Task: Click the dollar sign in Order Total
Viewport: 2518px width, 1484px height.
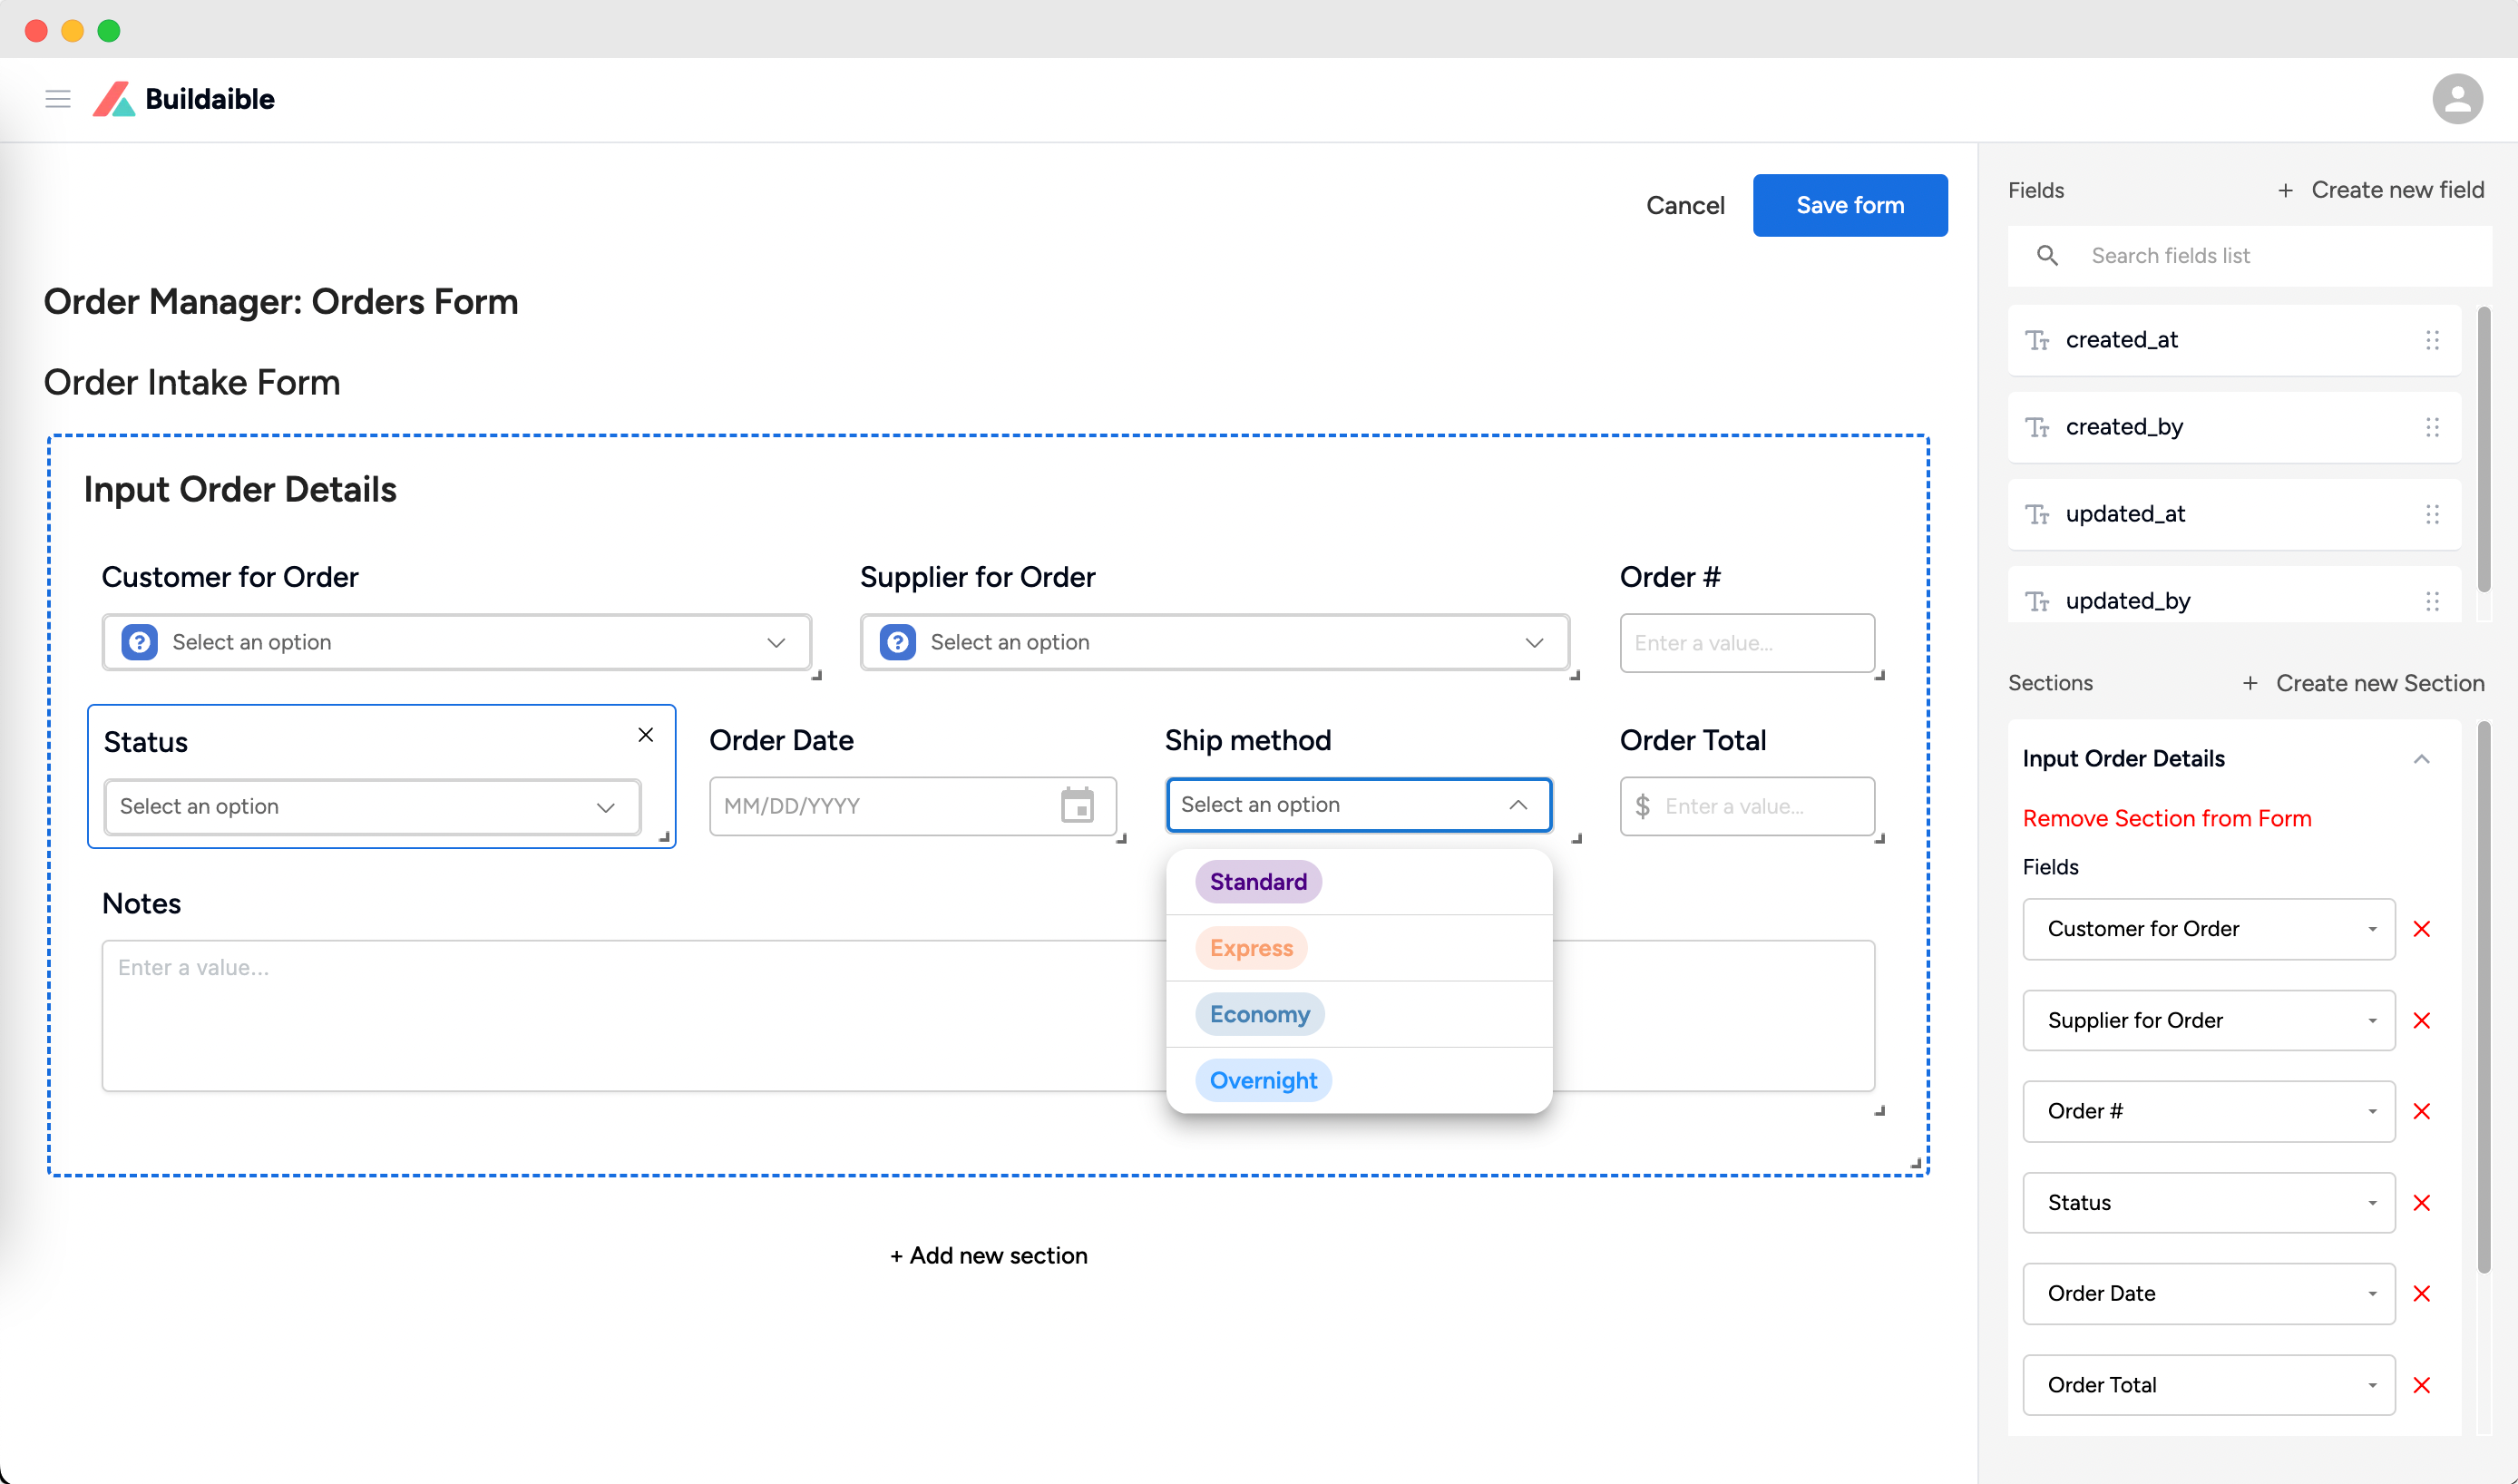Action: tap(1642, 806)
